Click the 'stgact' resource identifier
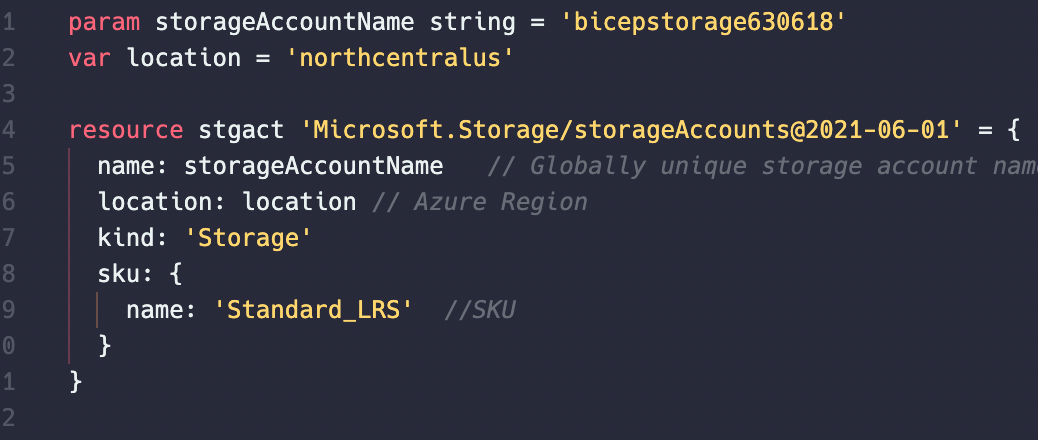The image size is (1038, 440). click(241, 130)
